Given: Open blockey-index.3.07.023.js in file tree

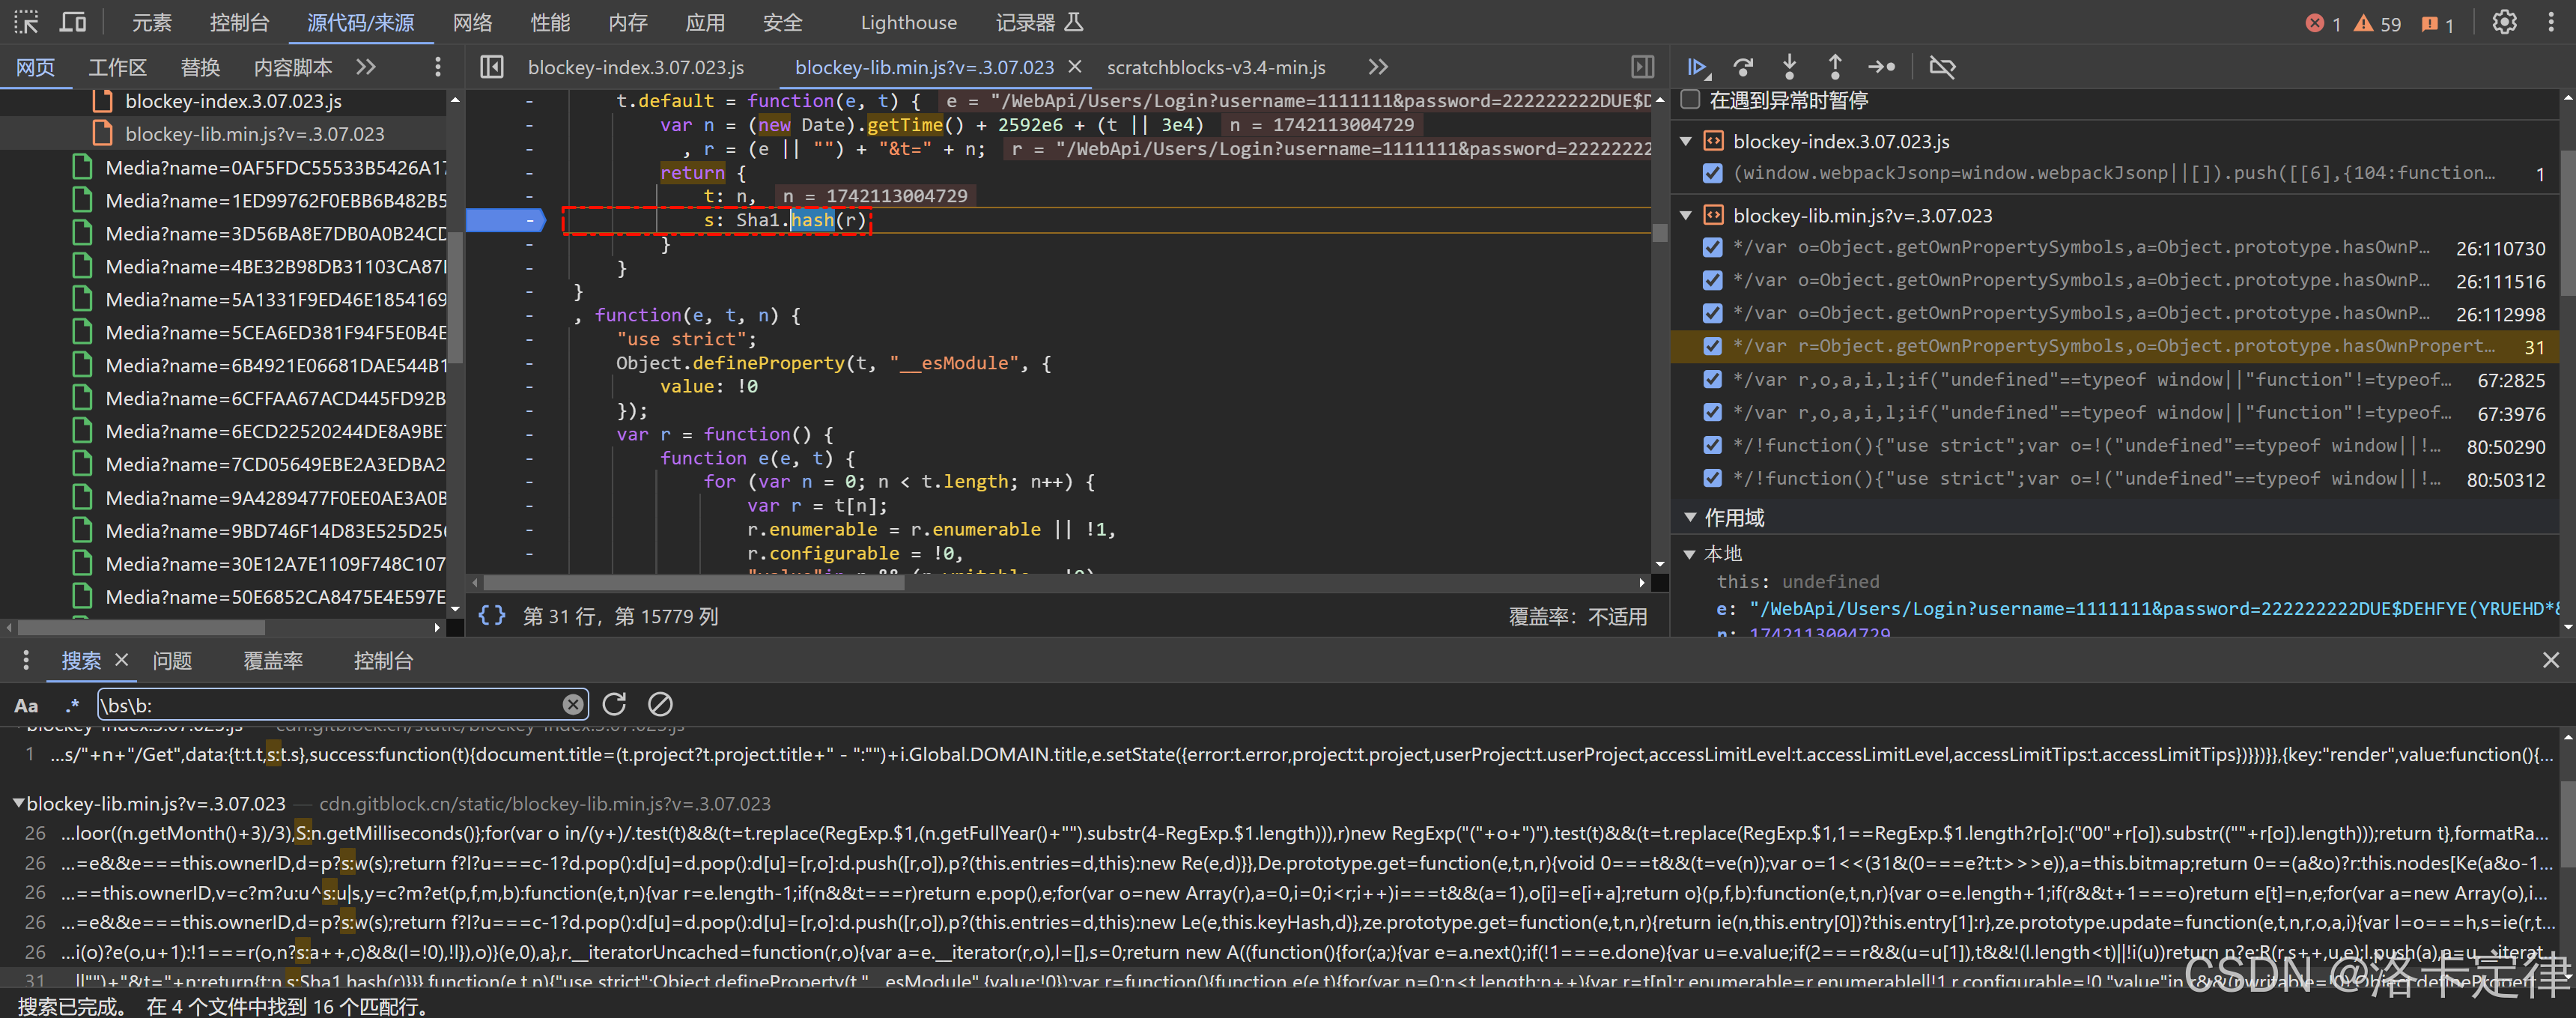Looking at the screenshot, I should coord(232,101).
